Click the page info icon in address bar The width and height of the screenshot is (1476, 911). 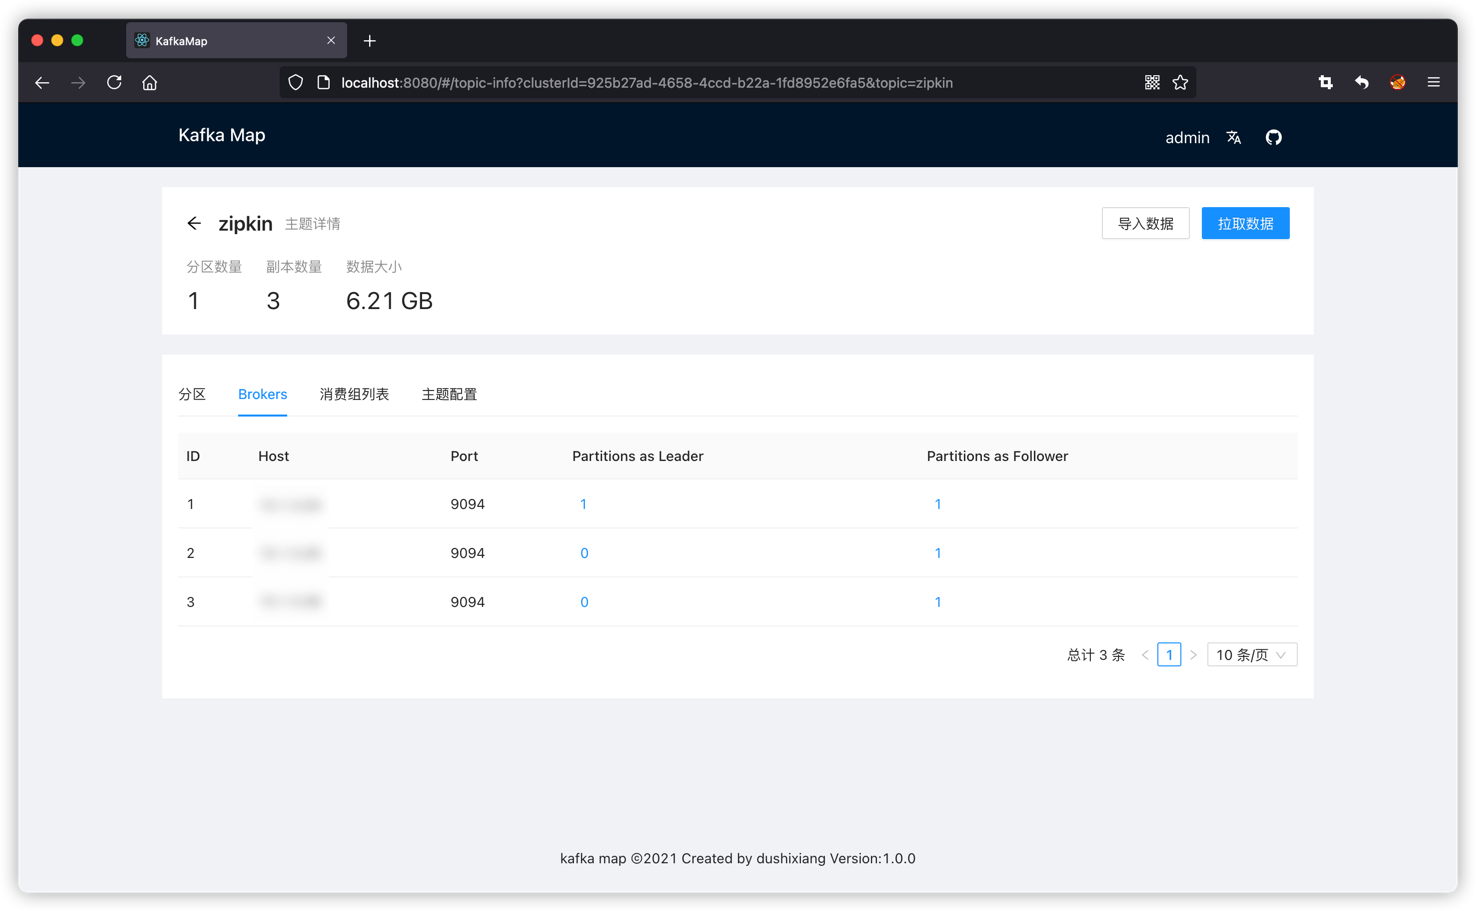coord(323,83)
